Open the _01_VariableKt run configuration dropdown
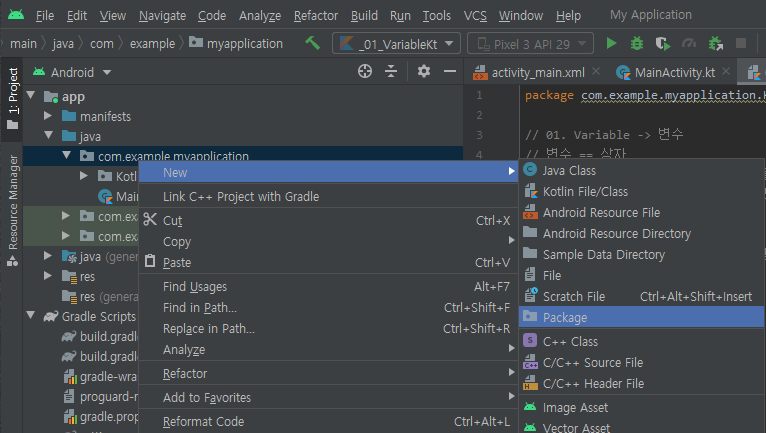The height and width of the screenshot is (433, 766). click(396, 43)
